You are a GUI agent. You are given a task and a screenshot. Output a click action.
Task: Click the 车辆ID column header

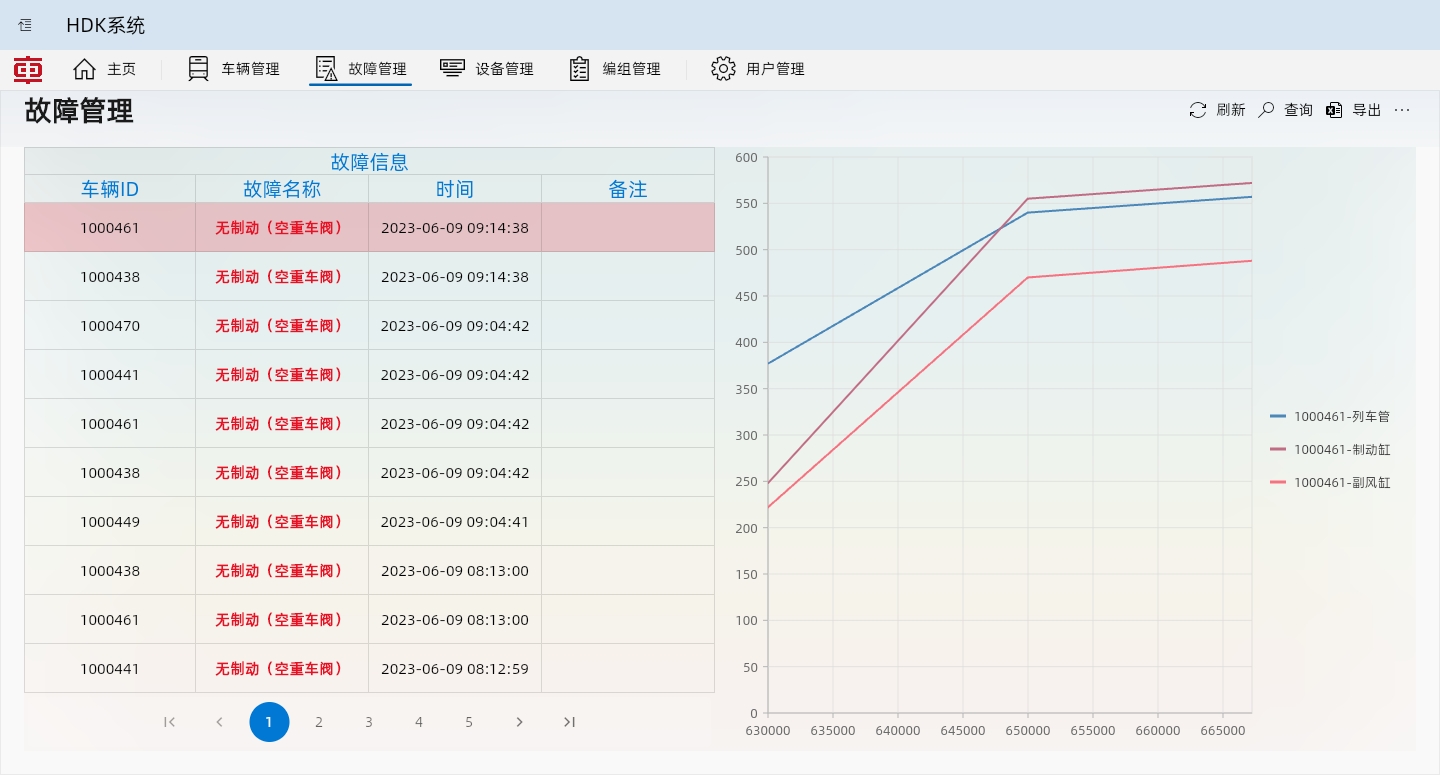pyautogui.click(x=110, y=189)
